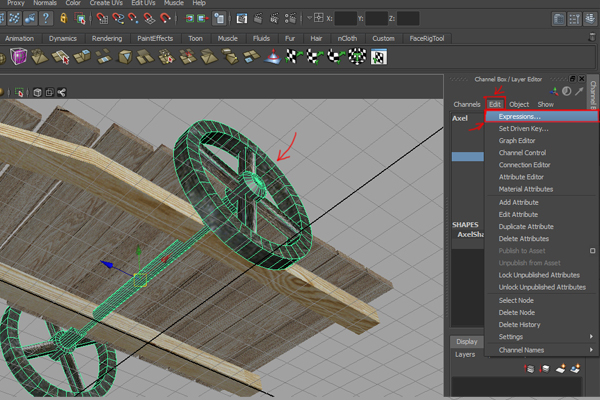The width and height of the screenshot is (600, 400).
Task: Toggle the Construction history icon
Action: [x=219, y=18]
